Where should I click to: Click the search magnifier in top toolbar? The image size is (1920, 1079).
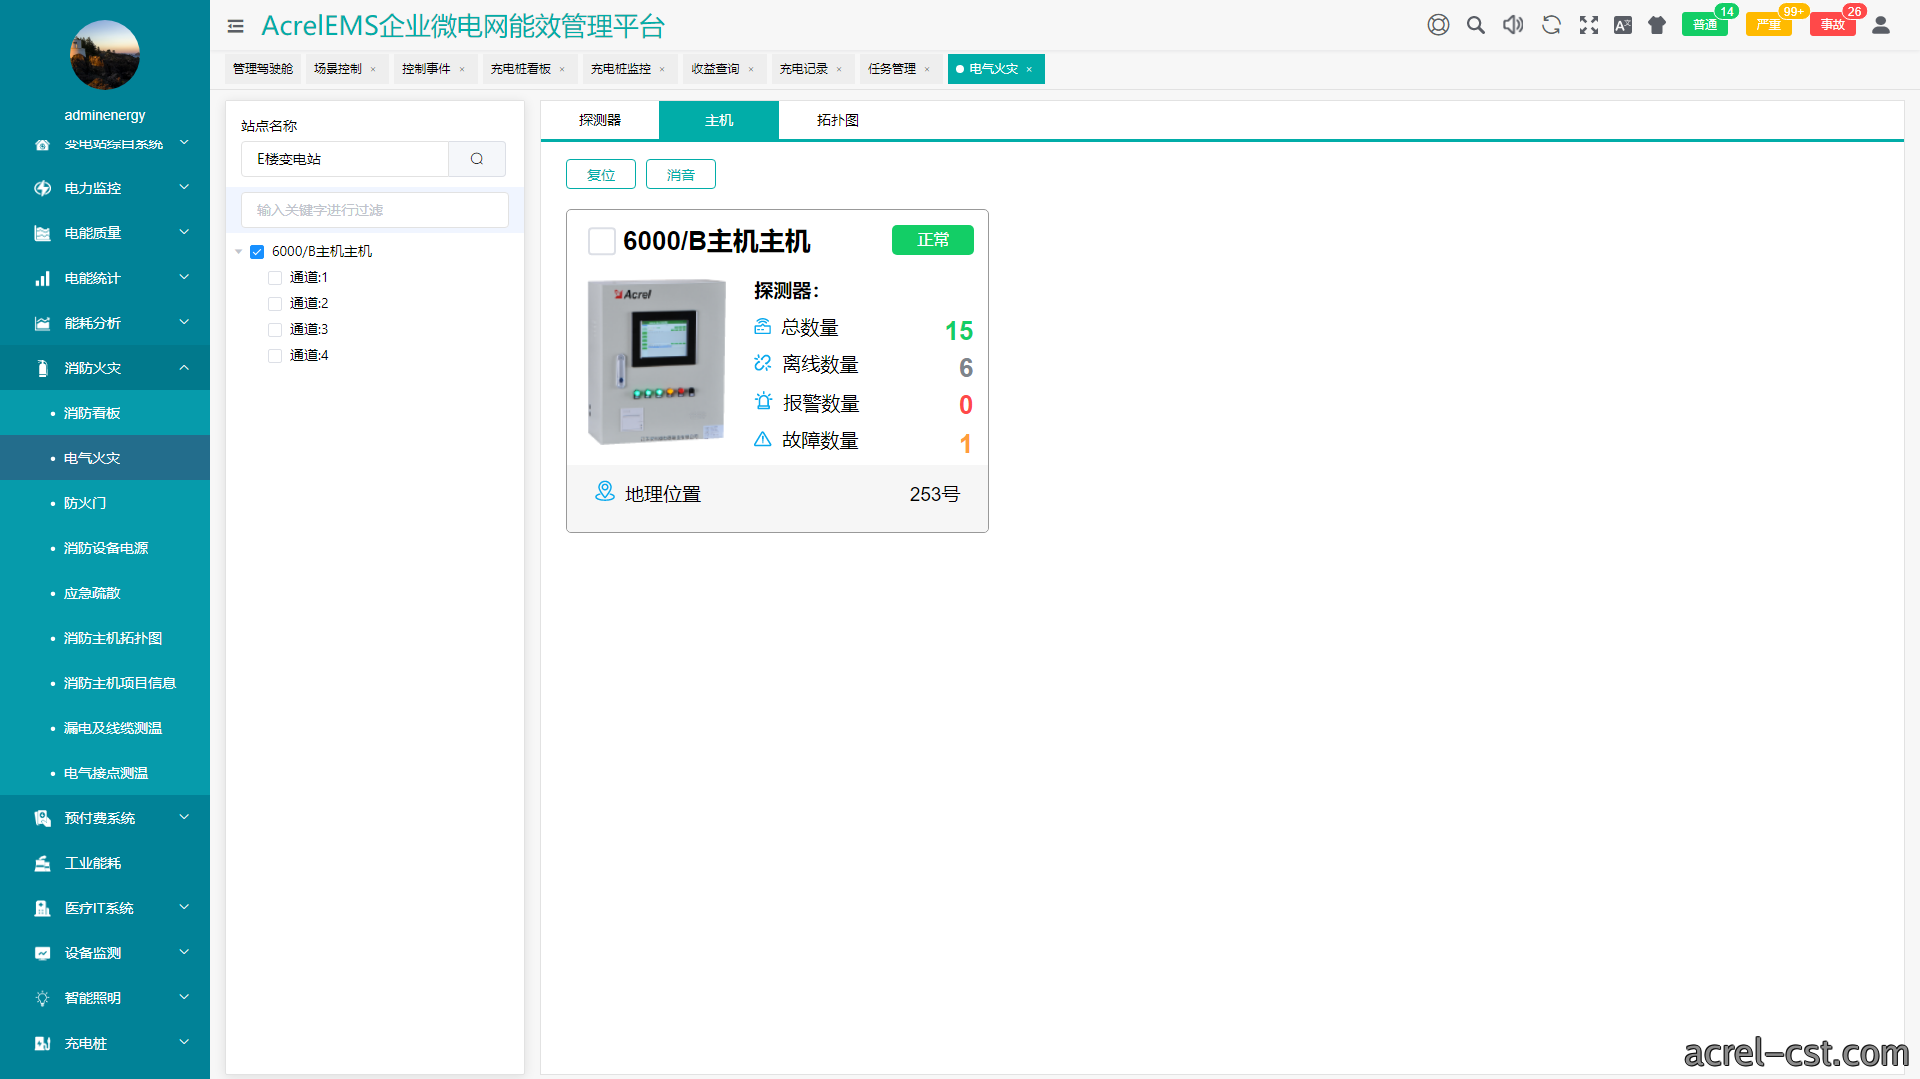click(x=1475, y=25)
